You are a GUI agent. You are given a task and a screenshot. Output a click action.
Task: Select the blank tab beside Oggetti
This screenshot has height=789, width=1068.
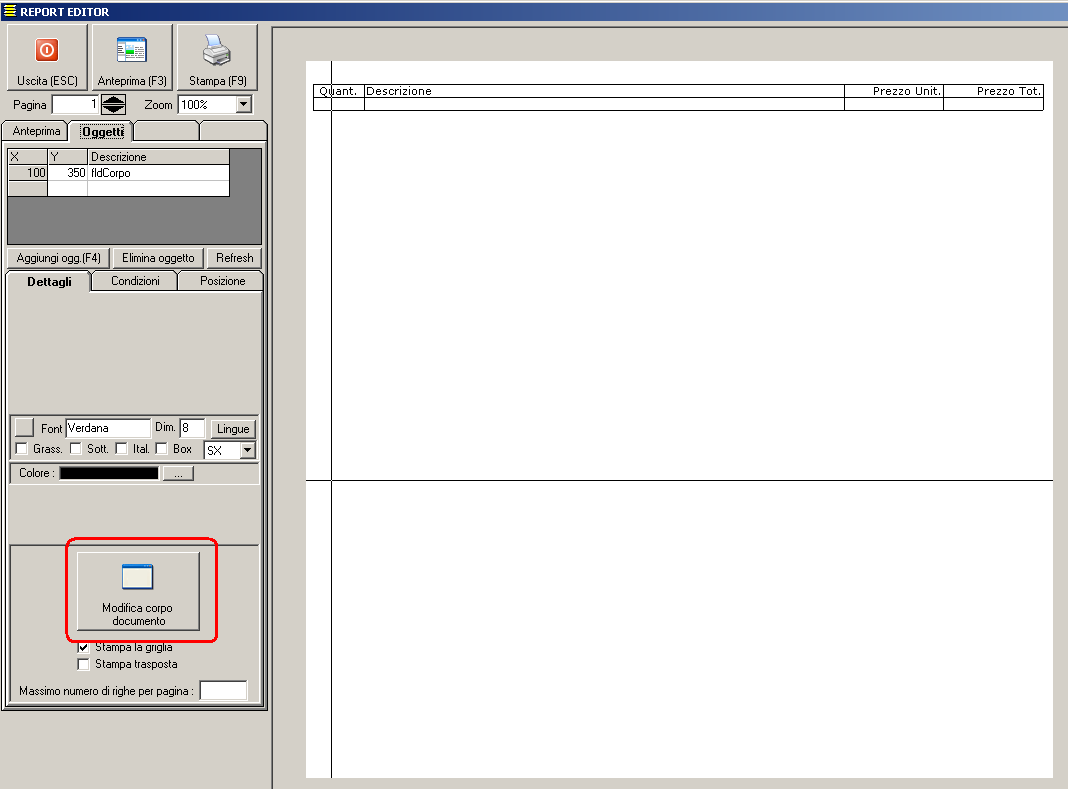[166, 131]
